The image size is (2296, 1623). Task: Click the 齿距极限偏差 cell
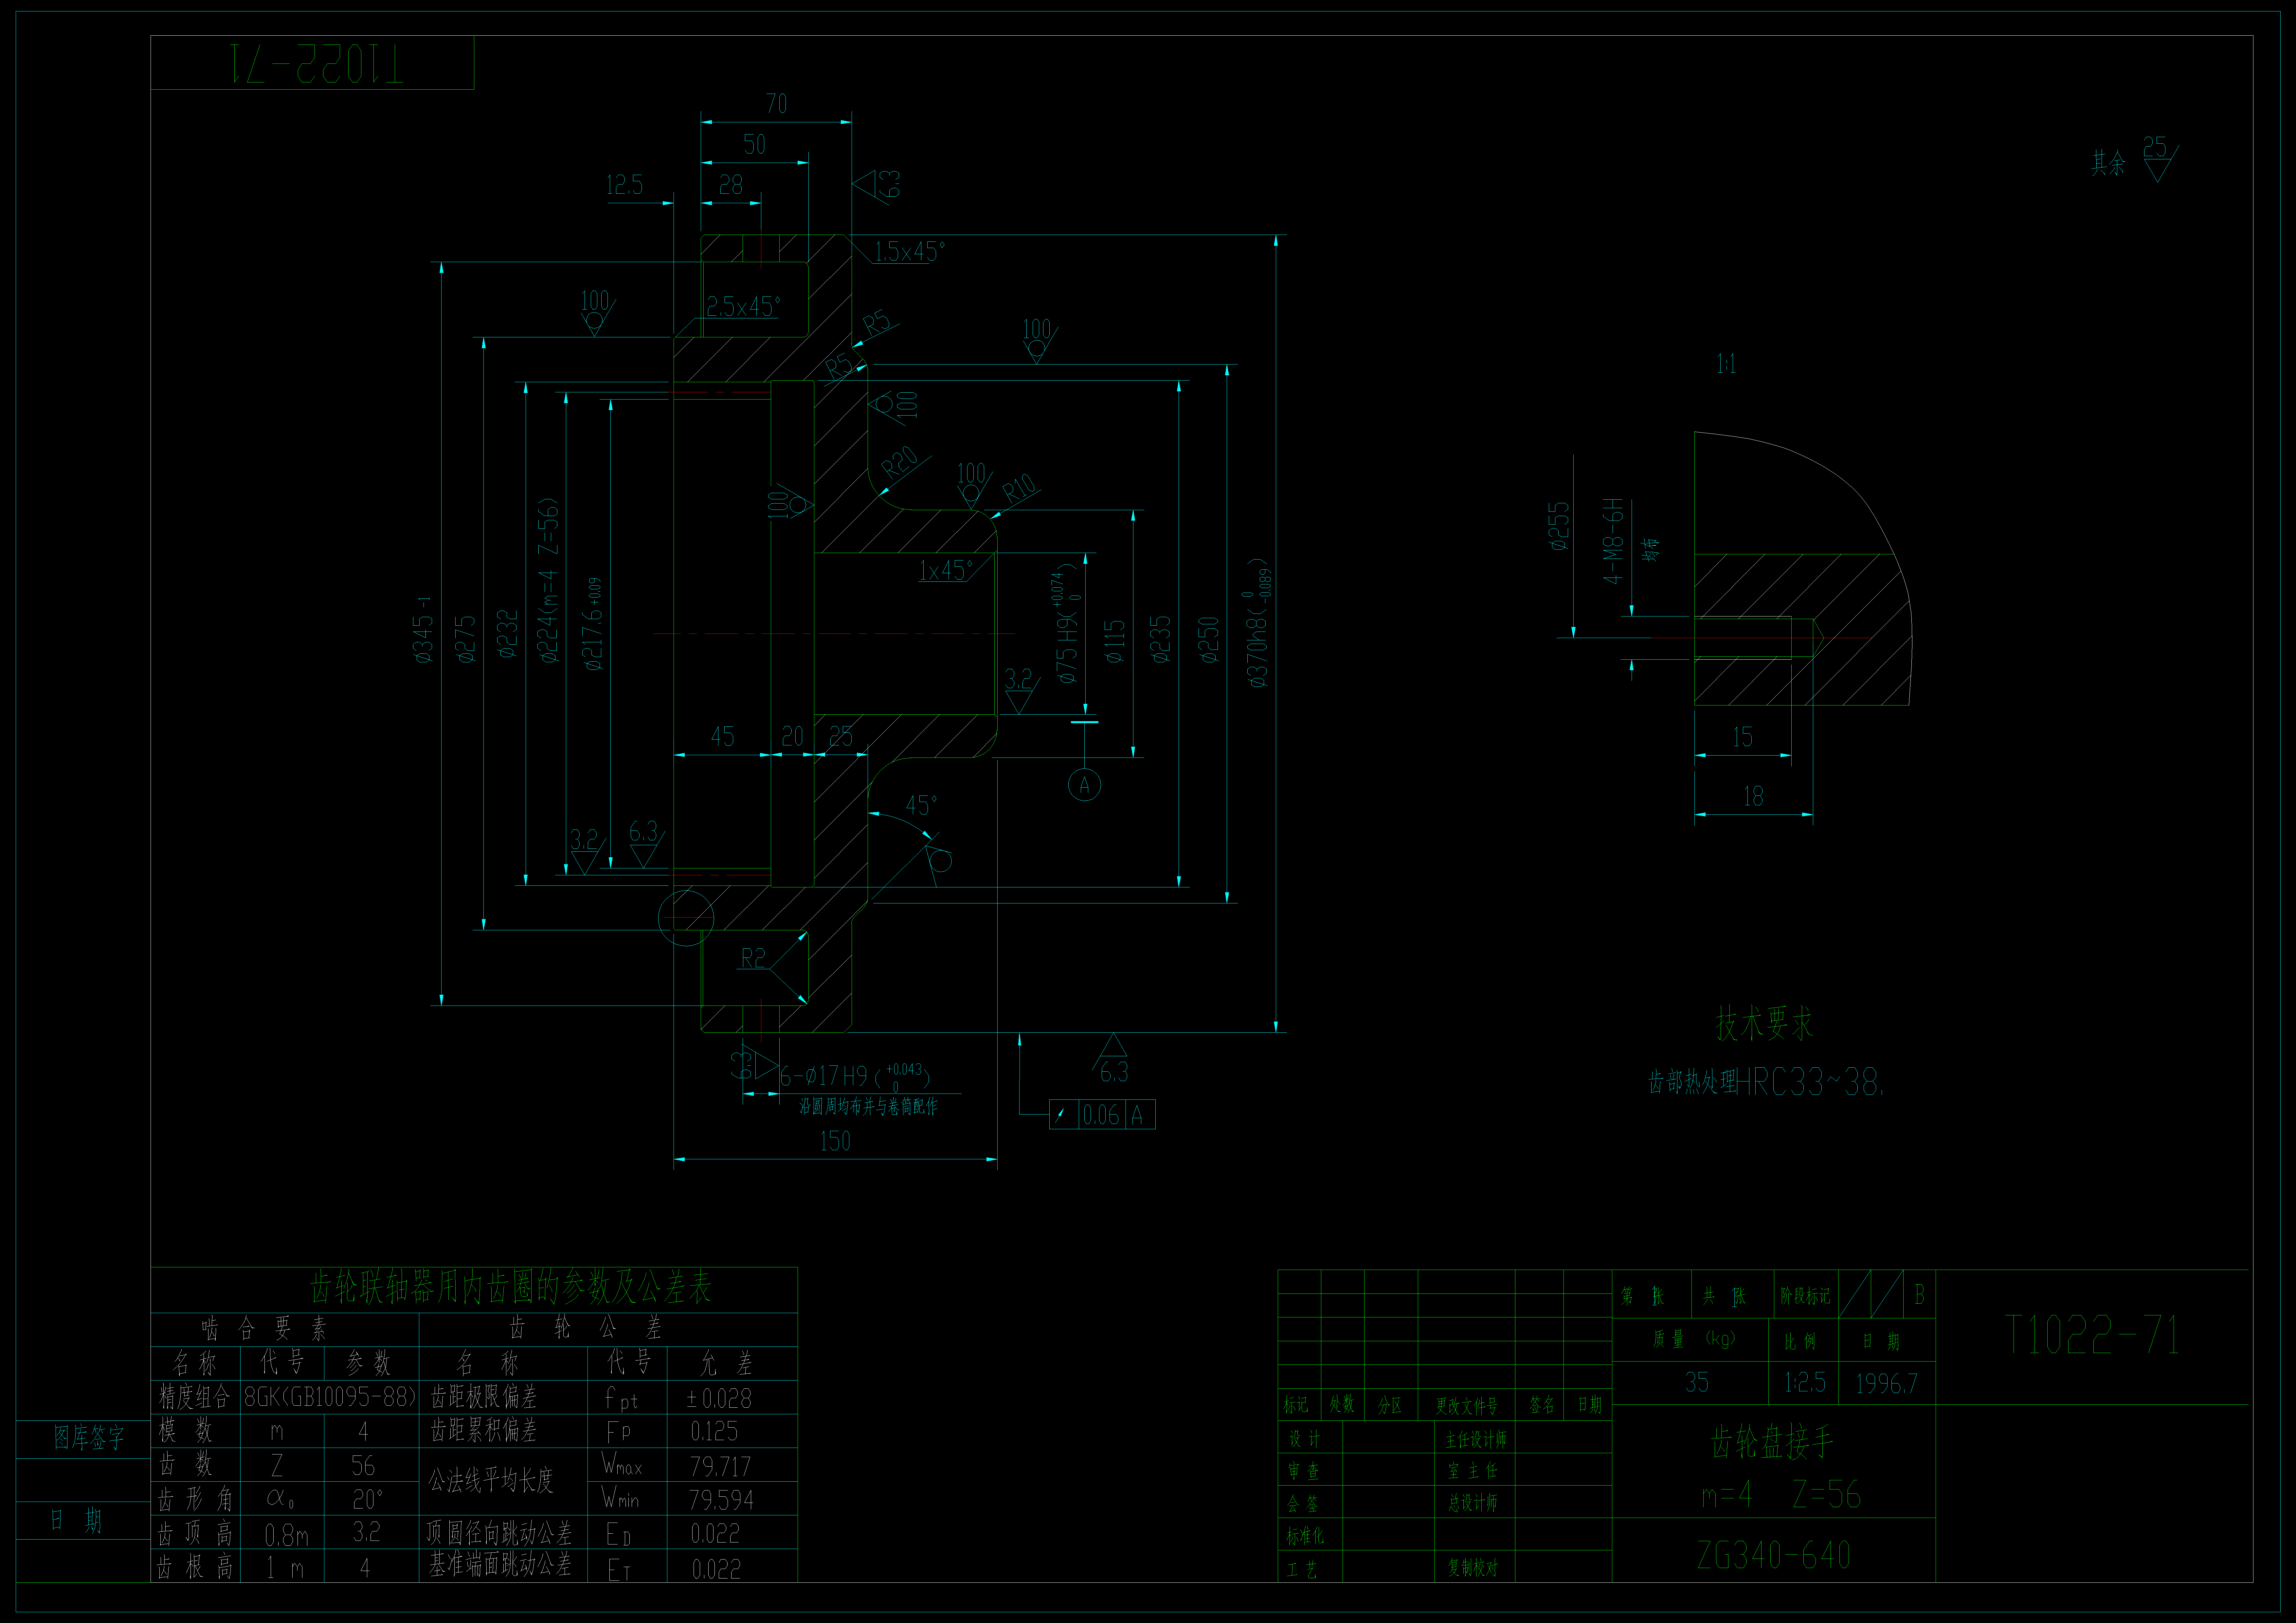(483, 1397)
